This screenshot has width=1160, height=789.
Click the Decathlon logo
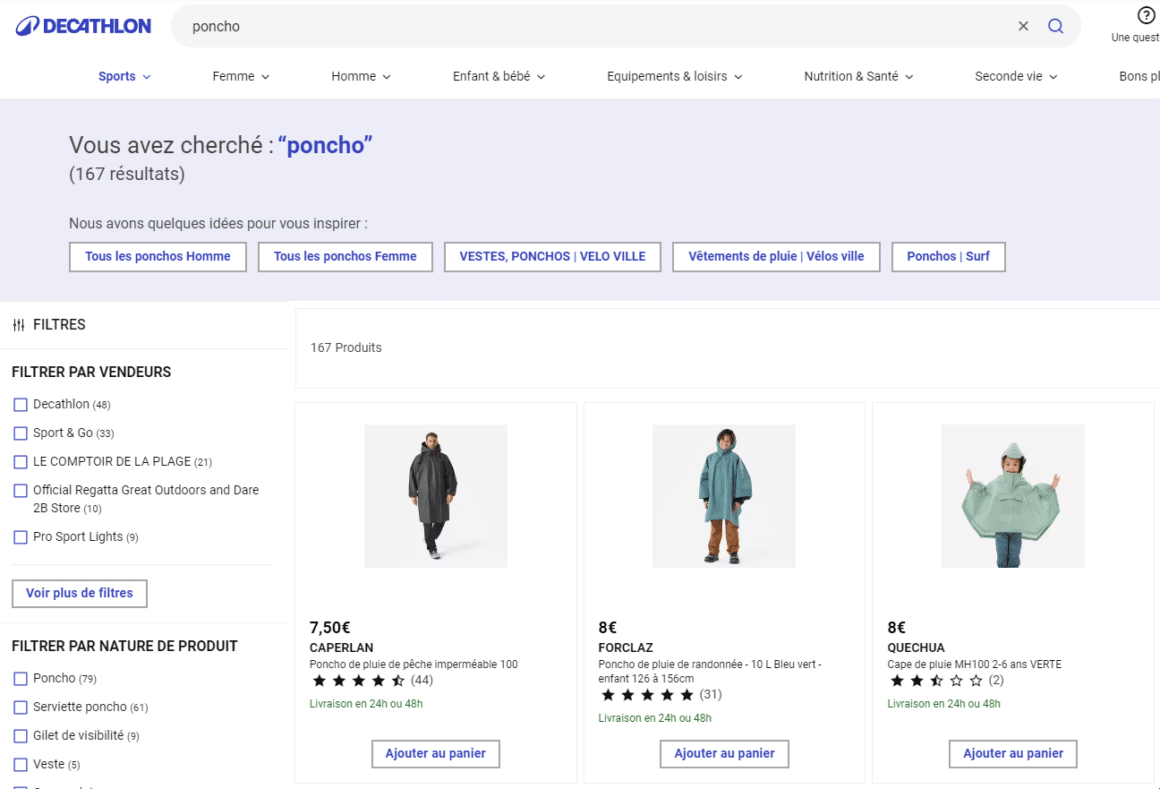coord(84,26)
